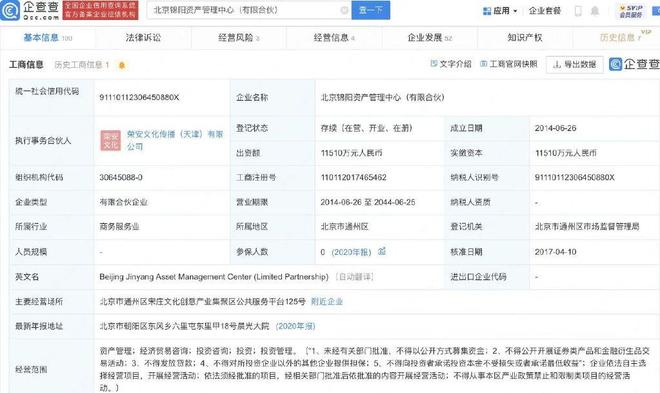
Task: Click the 实缴资本 value 11510万元人民币
Action: coord(566,153)
